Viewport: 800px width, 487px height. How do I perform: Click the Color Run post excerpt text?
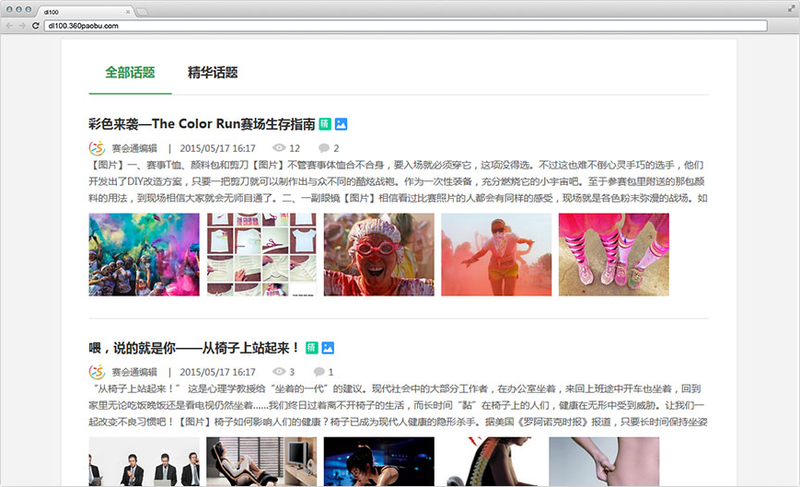[x=398, y=182]
